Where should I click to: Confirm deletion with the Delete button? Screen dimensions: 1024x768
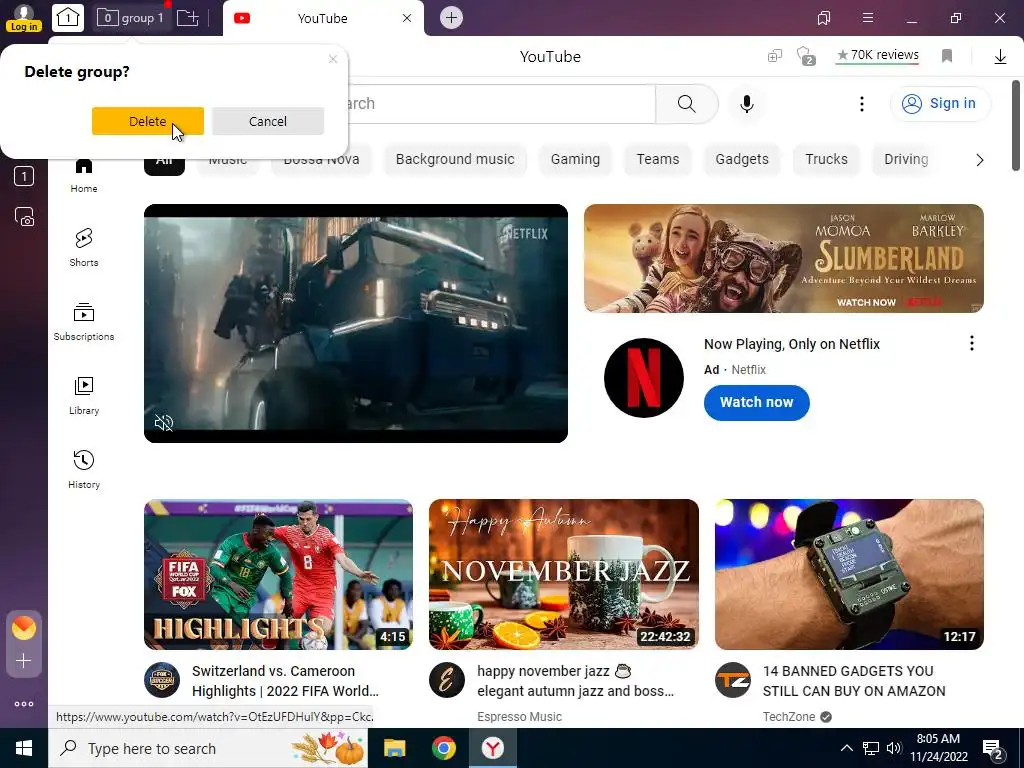(x=148, y=121)
